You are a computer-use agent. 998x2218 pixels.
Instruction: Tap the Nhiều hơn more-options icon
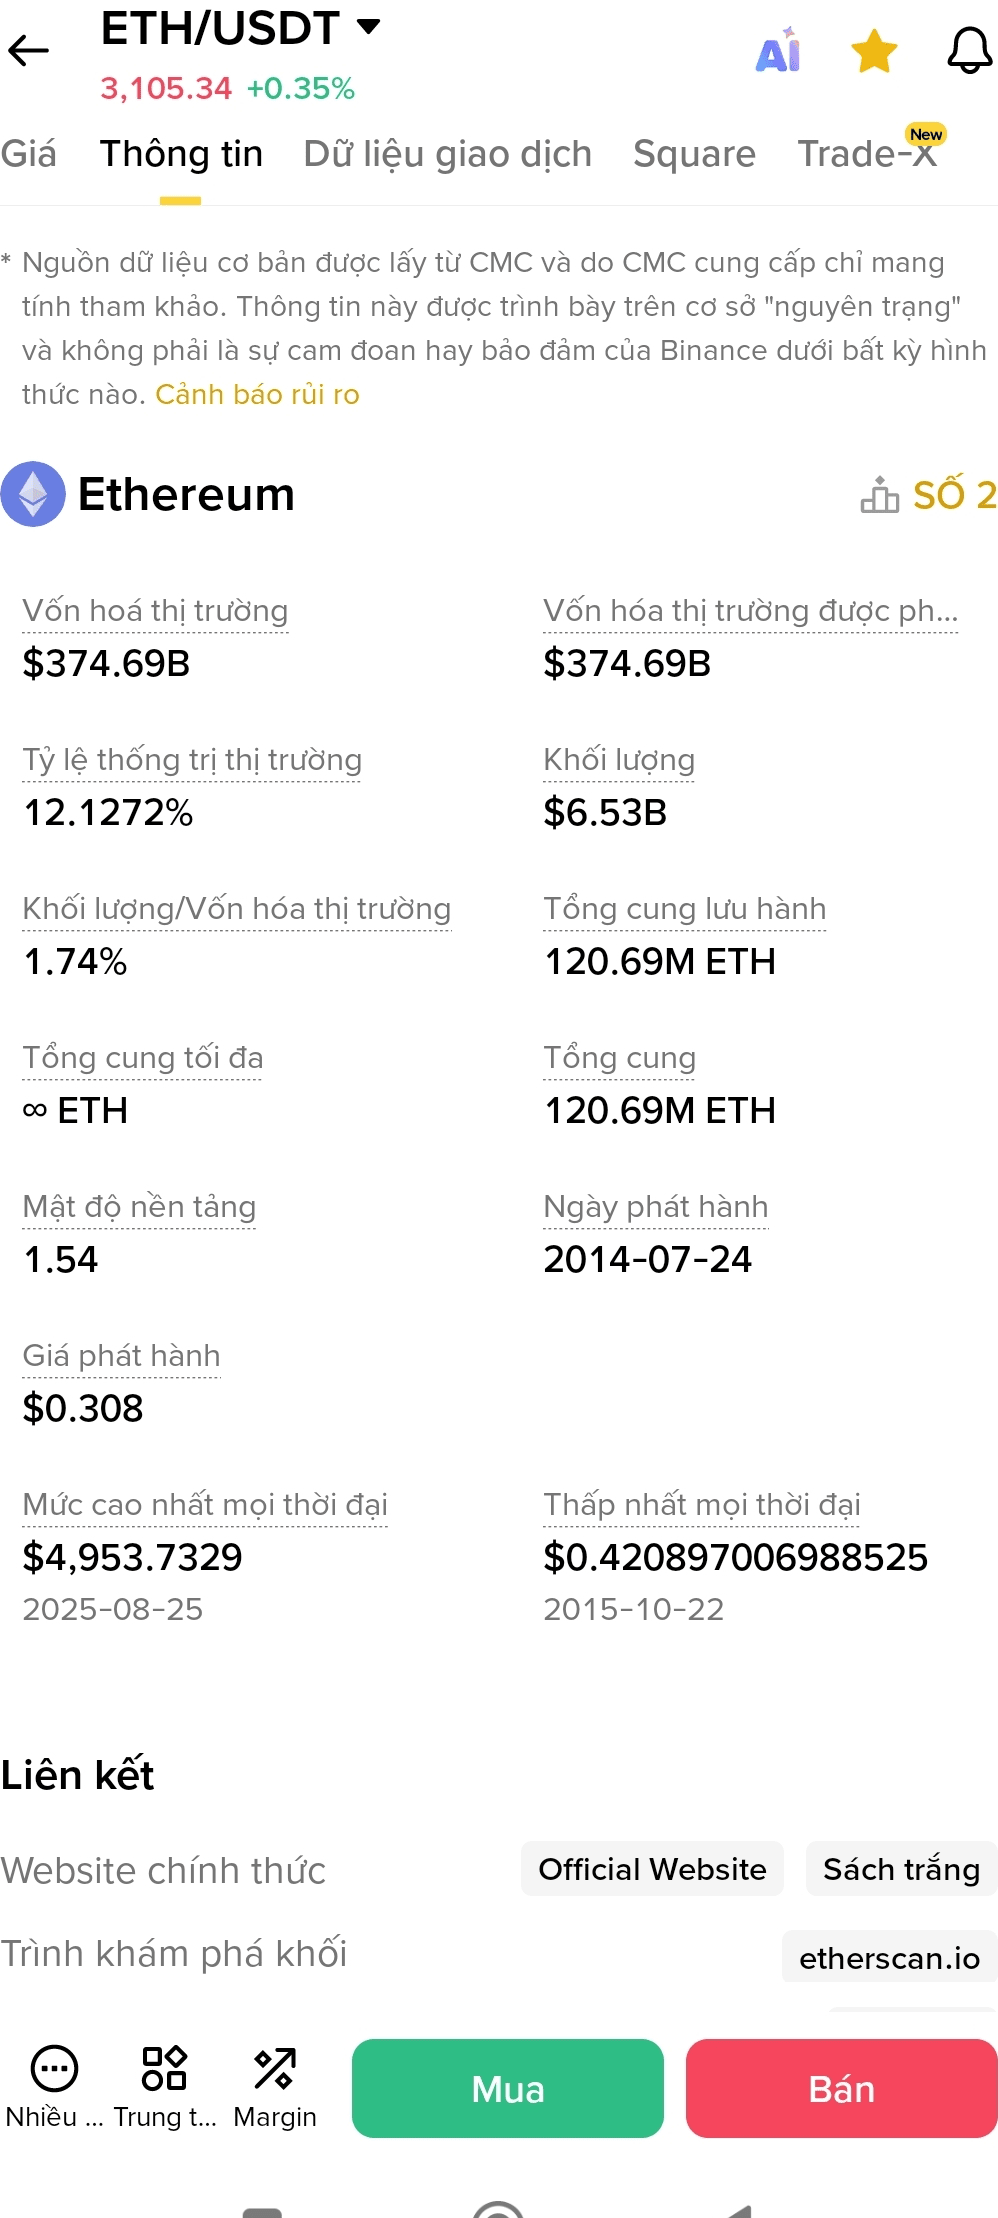54,2070
